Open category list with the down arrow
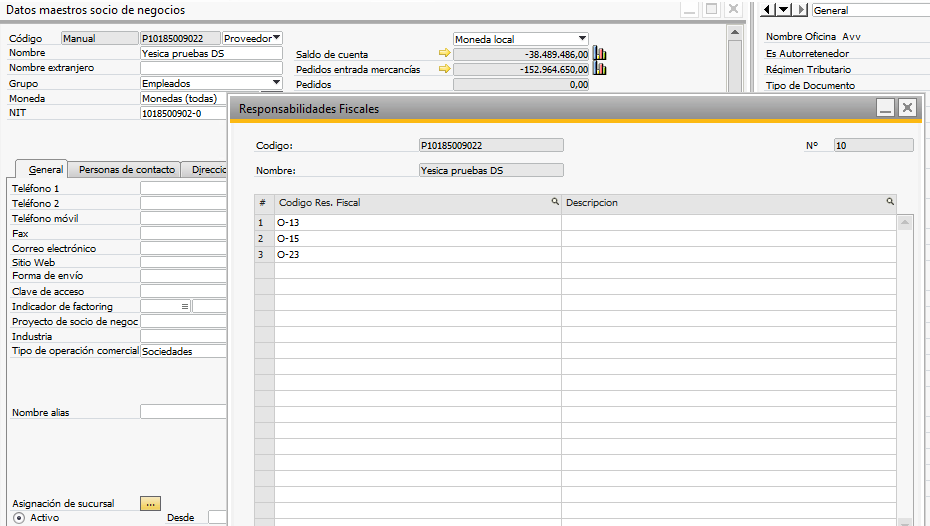This screenshot has height=526, width=930. [x=784, y=9]
